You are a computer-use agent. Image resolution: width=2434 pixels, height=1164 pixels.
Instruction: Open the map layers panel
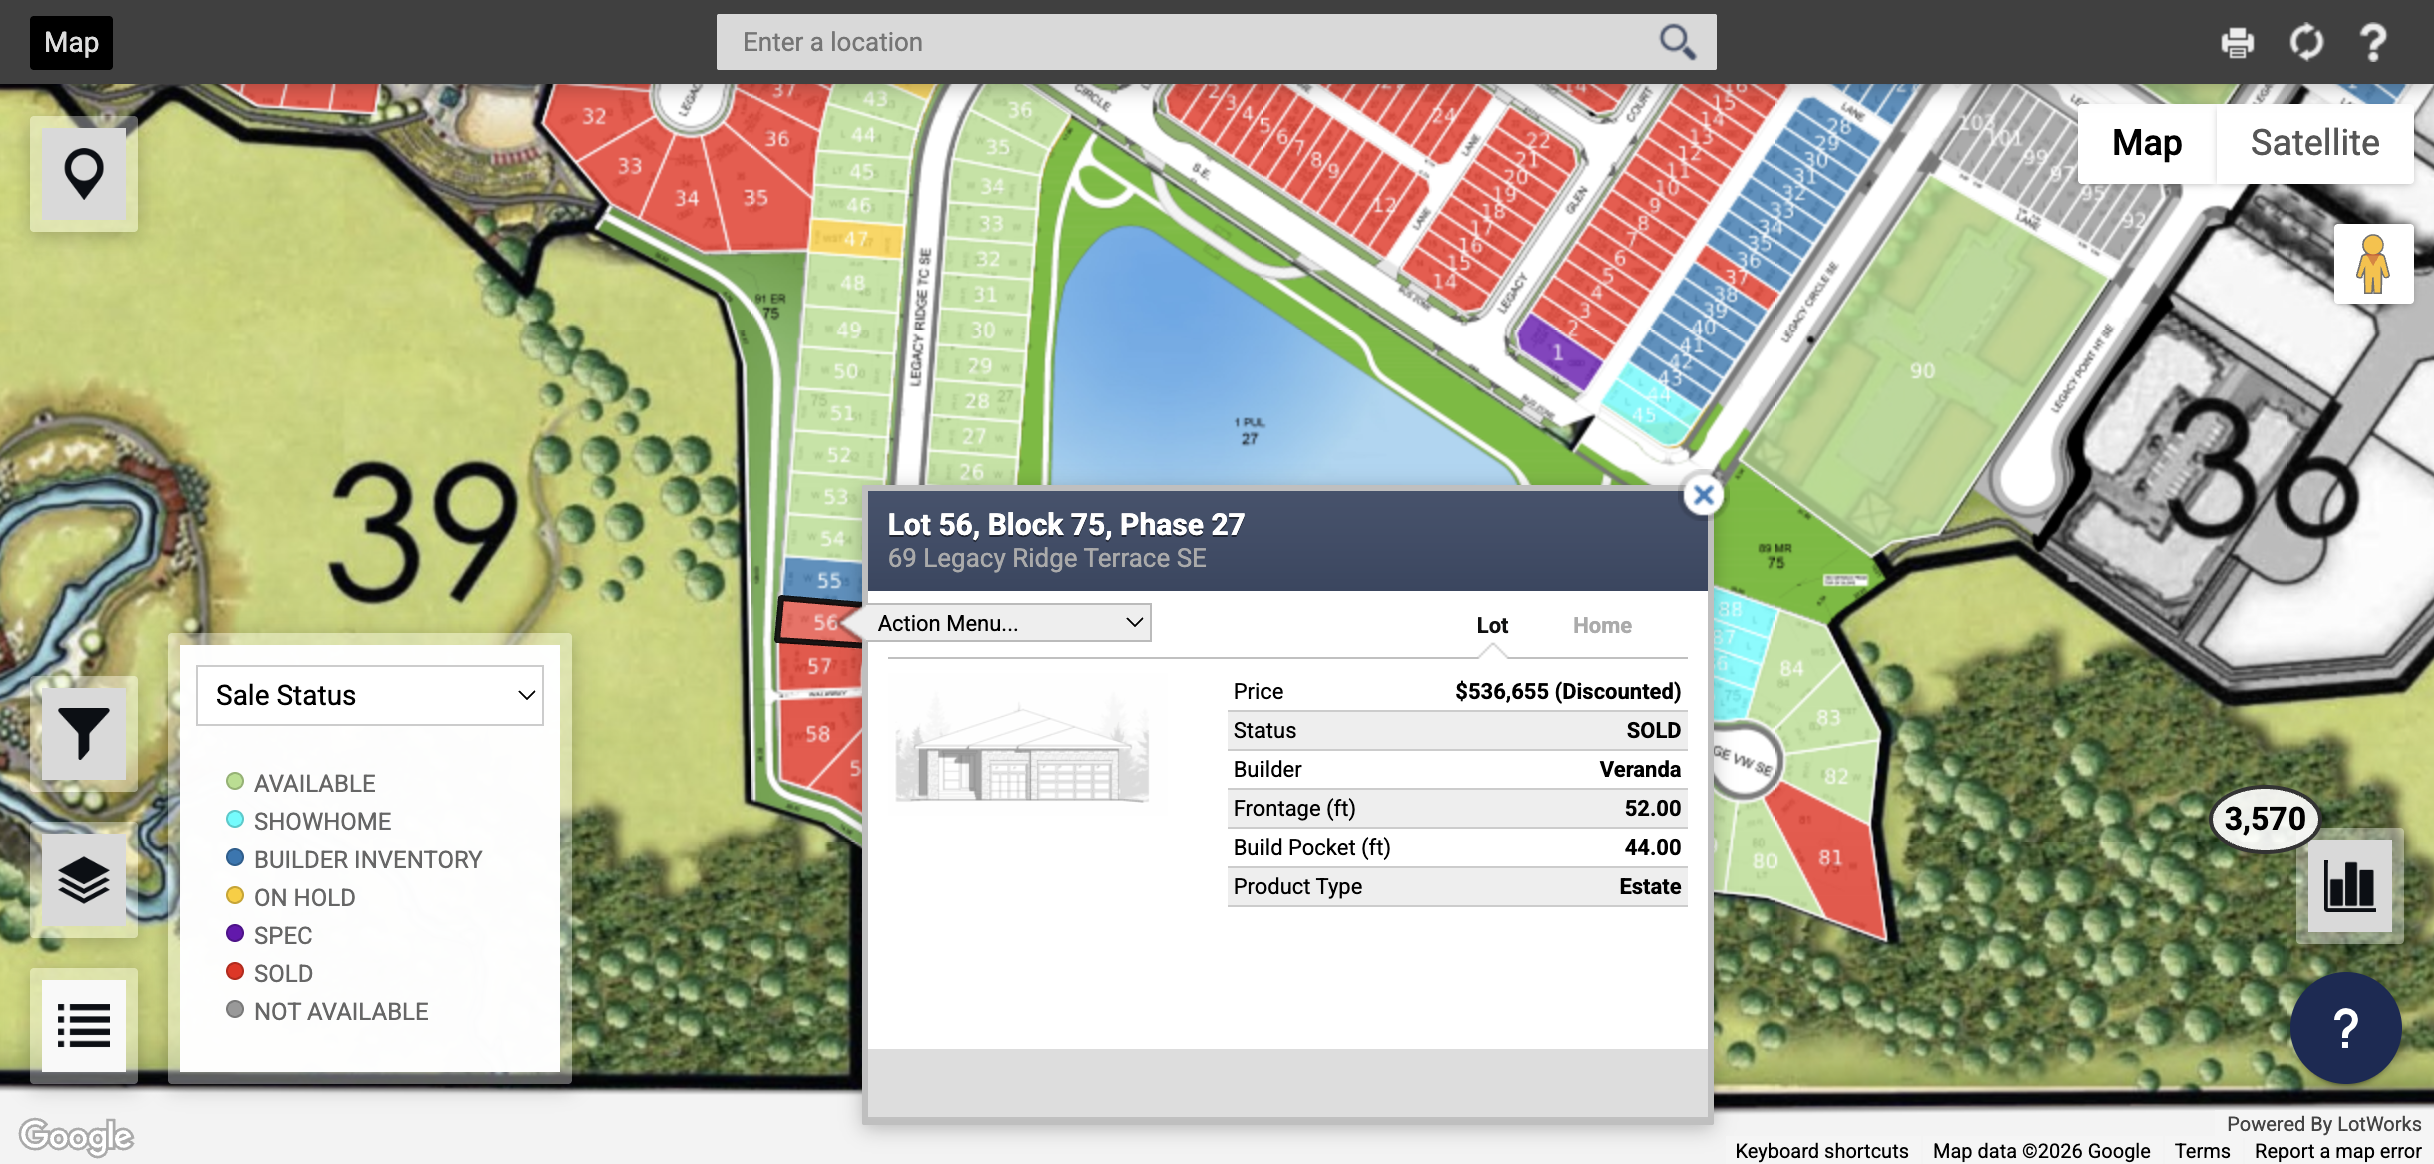(x=84, y=879)
